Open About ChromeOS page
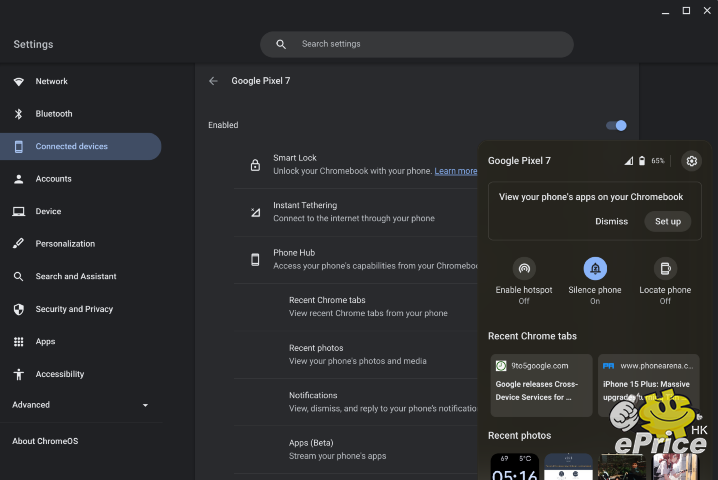The width and height of the screenshot is (718, 480). (45, 441)
